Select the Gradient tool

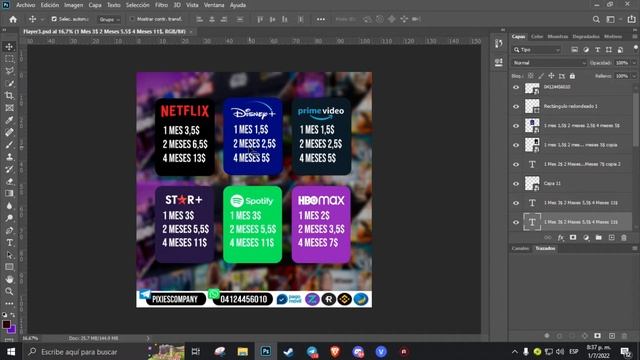(x=9, y=193)
